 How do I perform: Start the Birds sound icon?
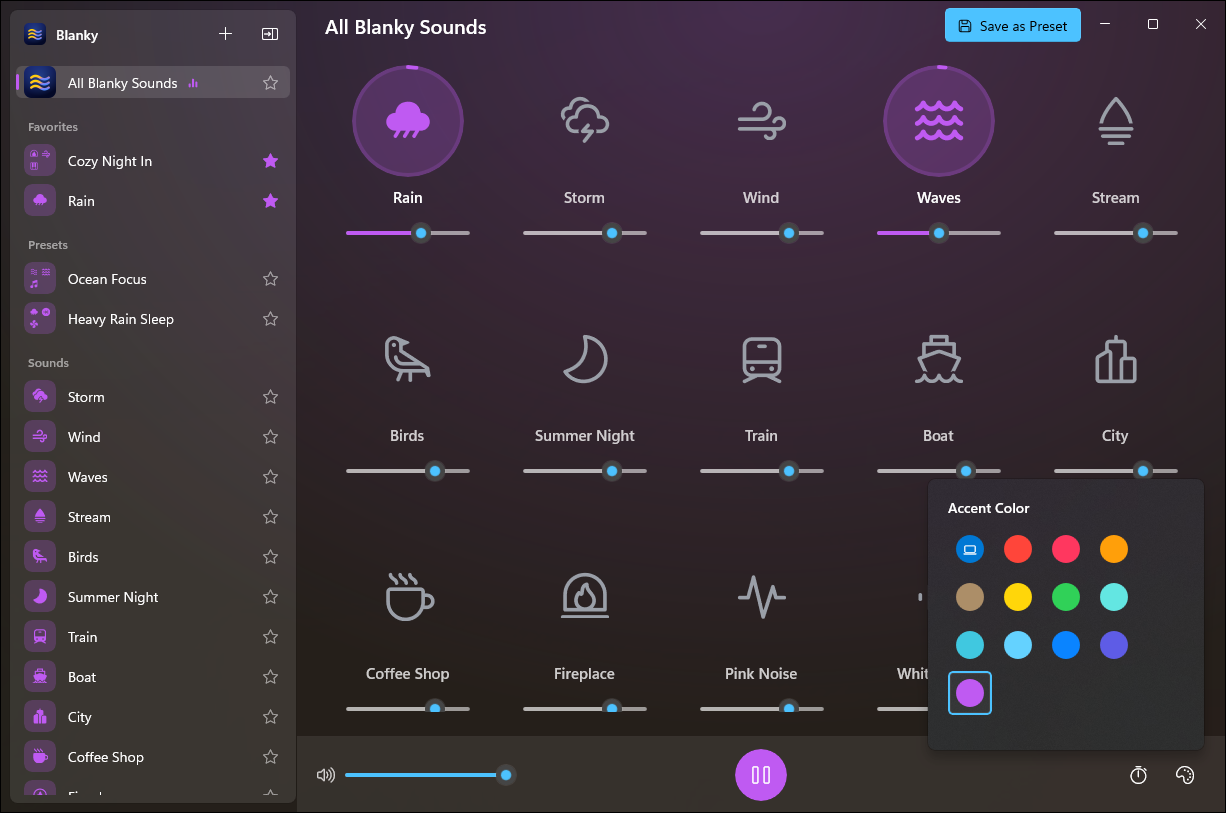pos(407,359)
